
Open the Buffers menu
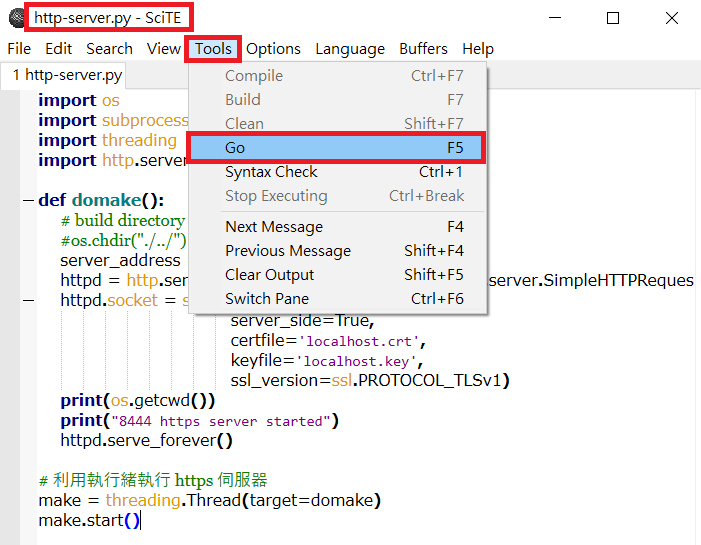coord(423,49)
